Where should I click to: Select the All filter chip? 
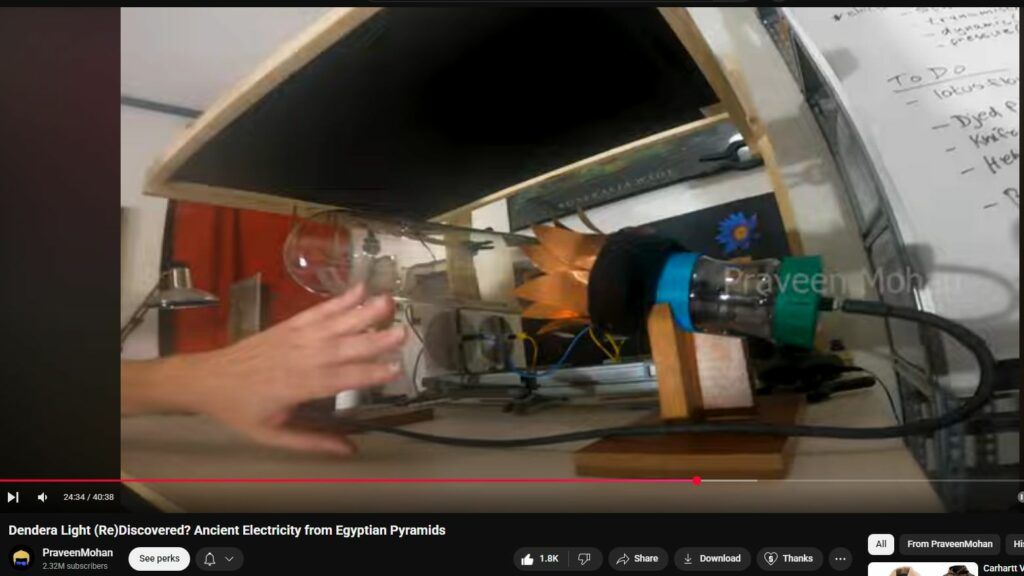tap(881, 544)
